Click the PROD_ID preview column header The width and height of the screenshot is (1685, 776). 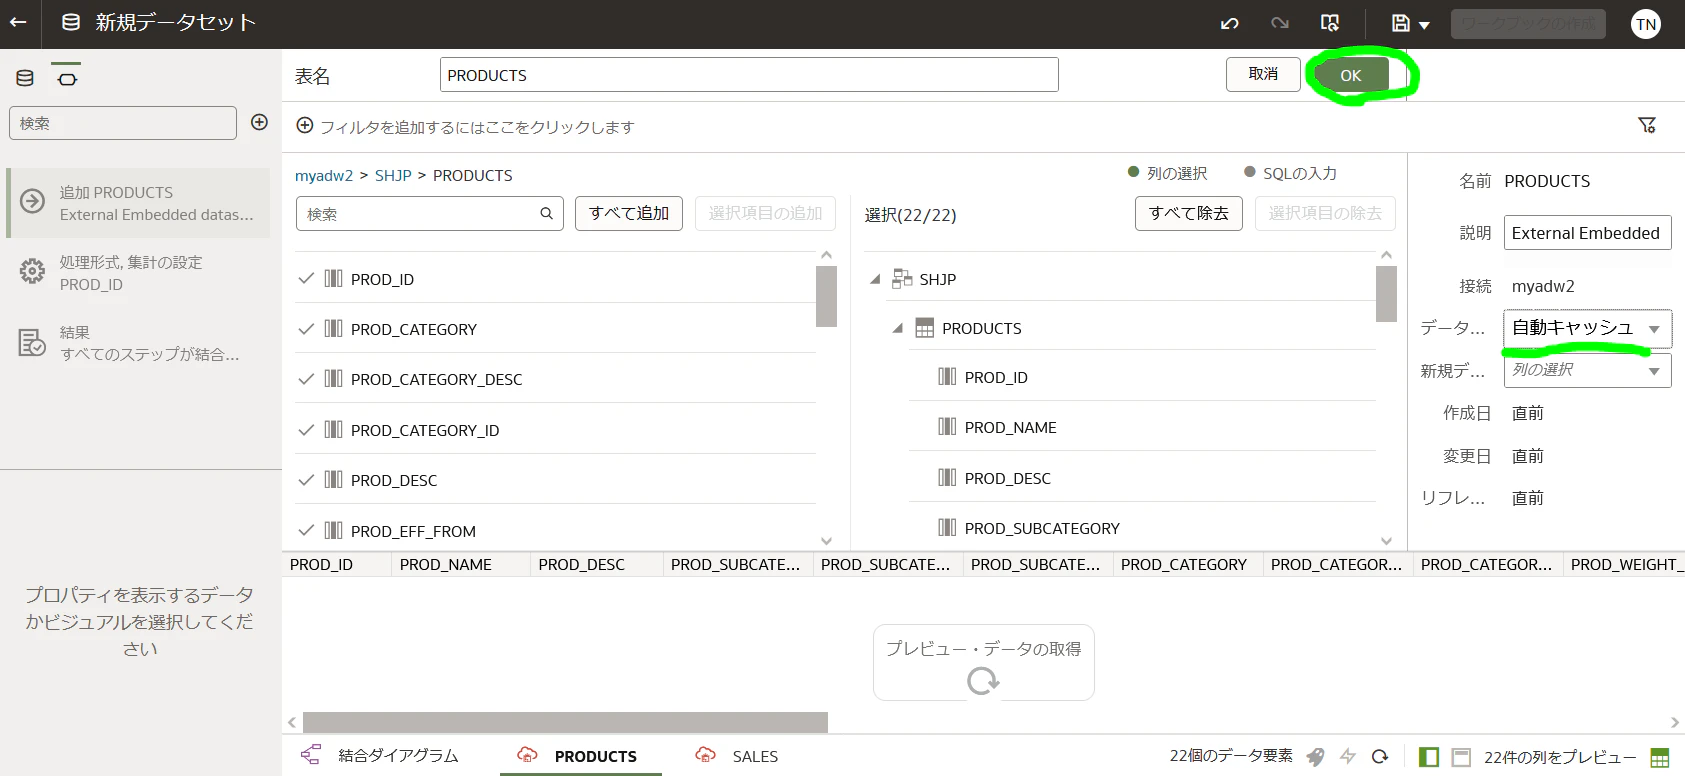point(336,565)
